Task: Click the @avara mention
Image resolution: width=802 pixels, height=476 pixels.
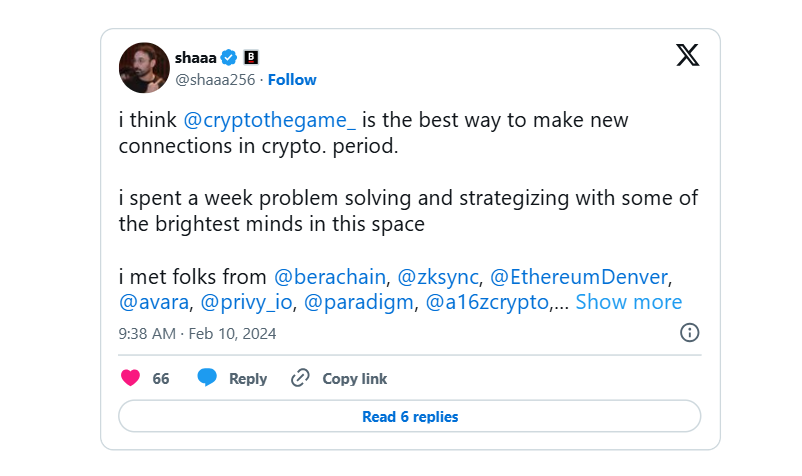Action: (154, 303)
